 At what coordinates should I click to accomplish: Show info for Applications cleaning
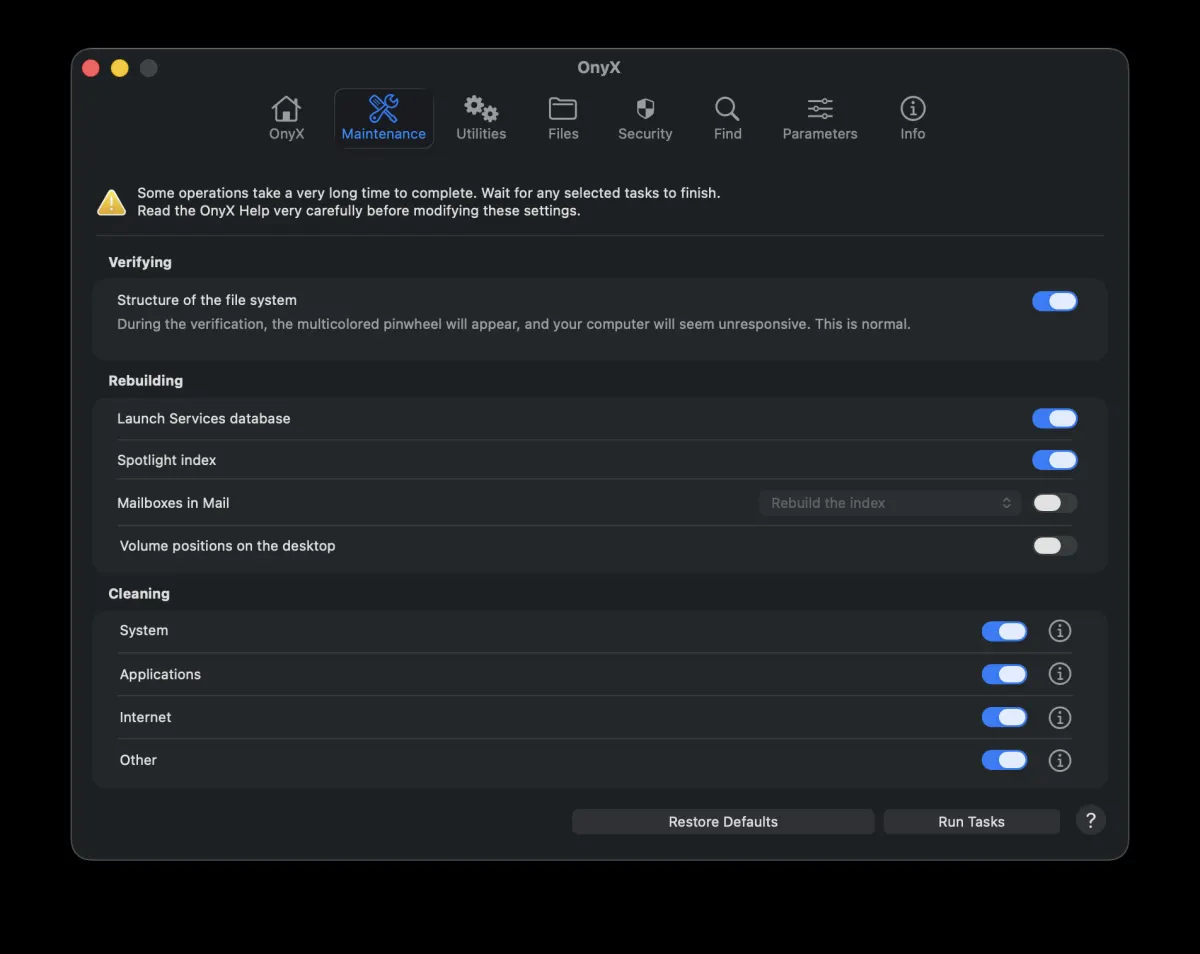click(x=1060, y=674)
